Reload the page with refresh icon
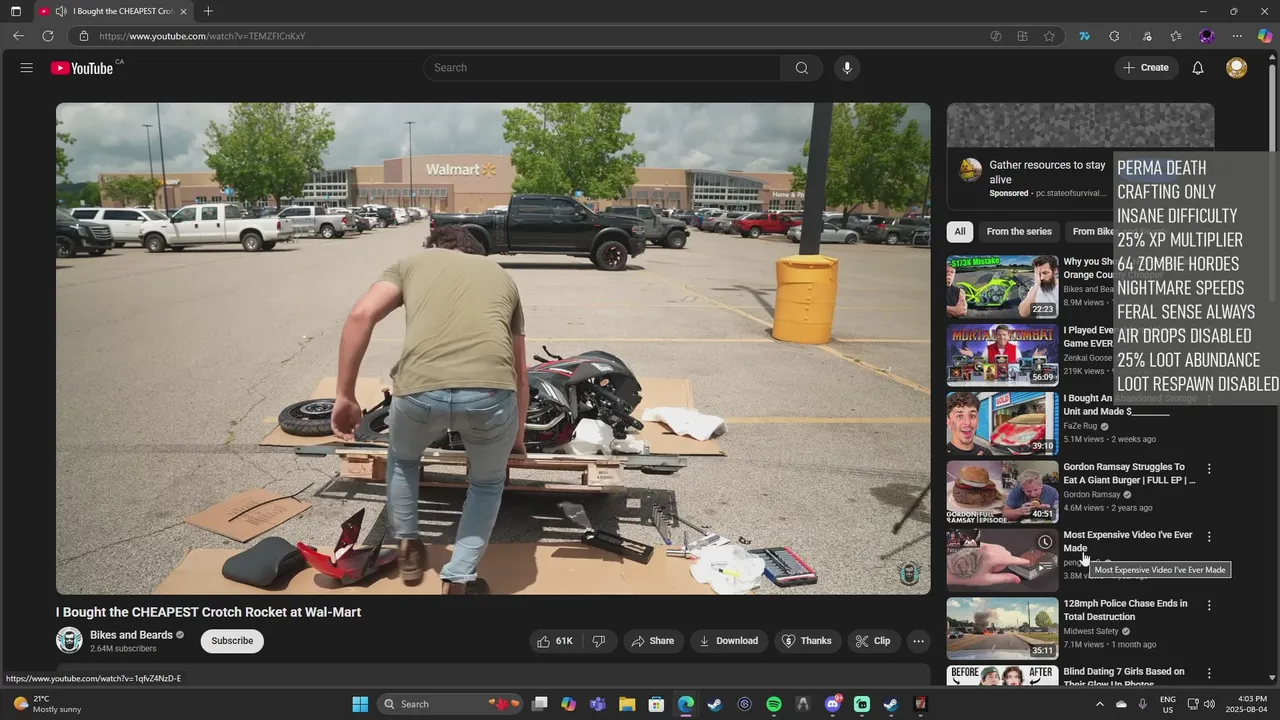Screen dimensions: 1280x720 point(47,36)
